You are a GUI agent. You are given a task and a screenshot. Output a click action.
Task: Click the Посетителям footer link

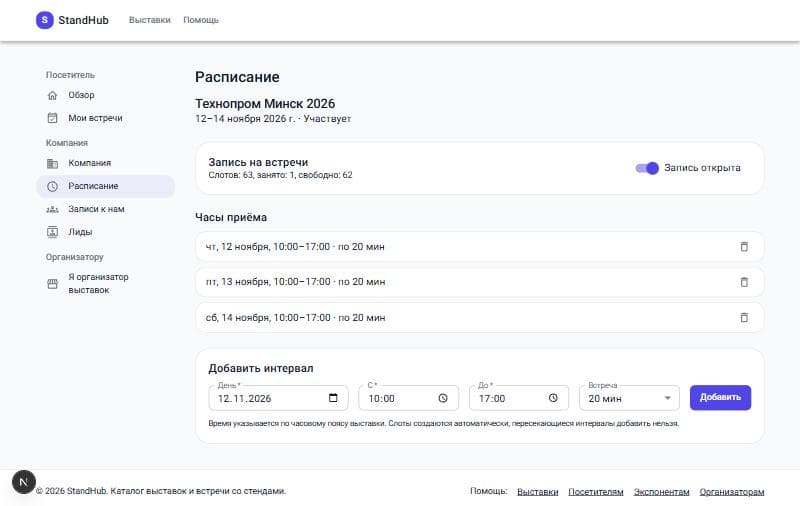click(x=596, y=492)
